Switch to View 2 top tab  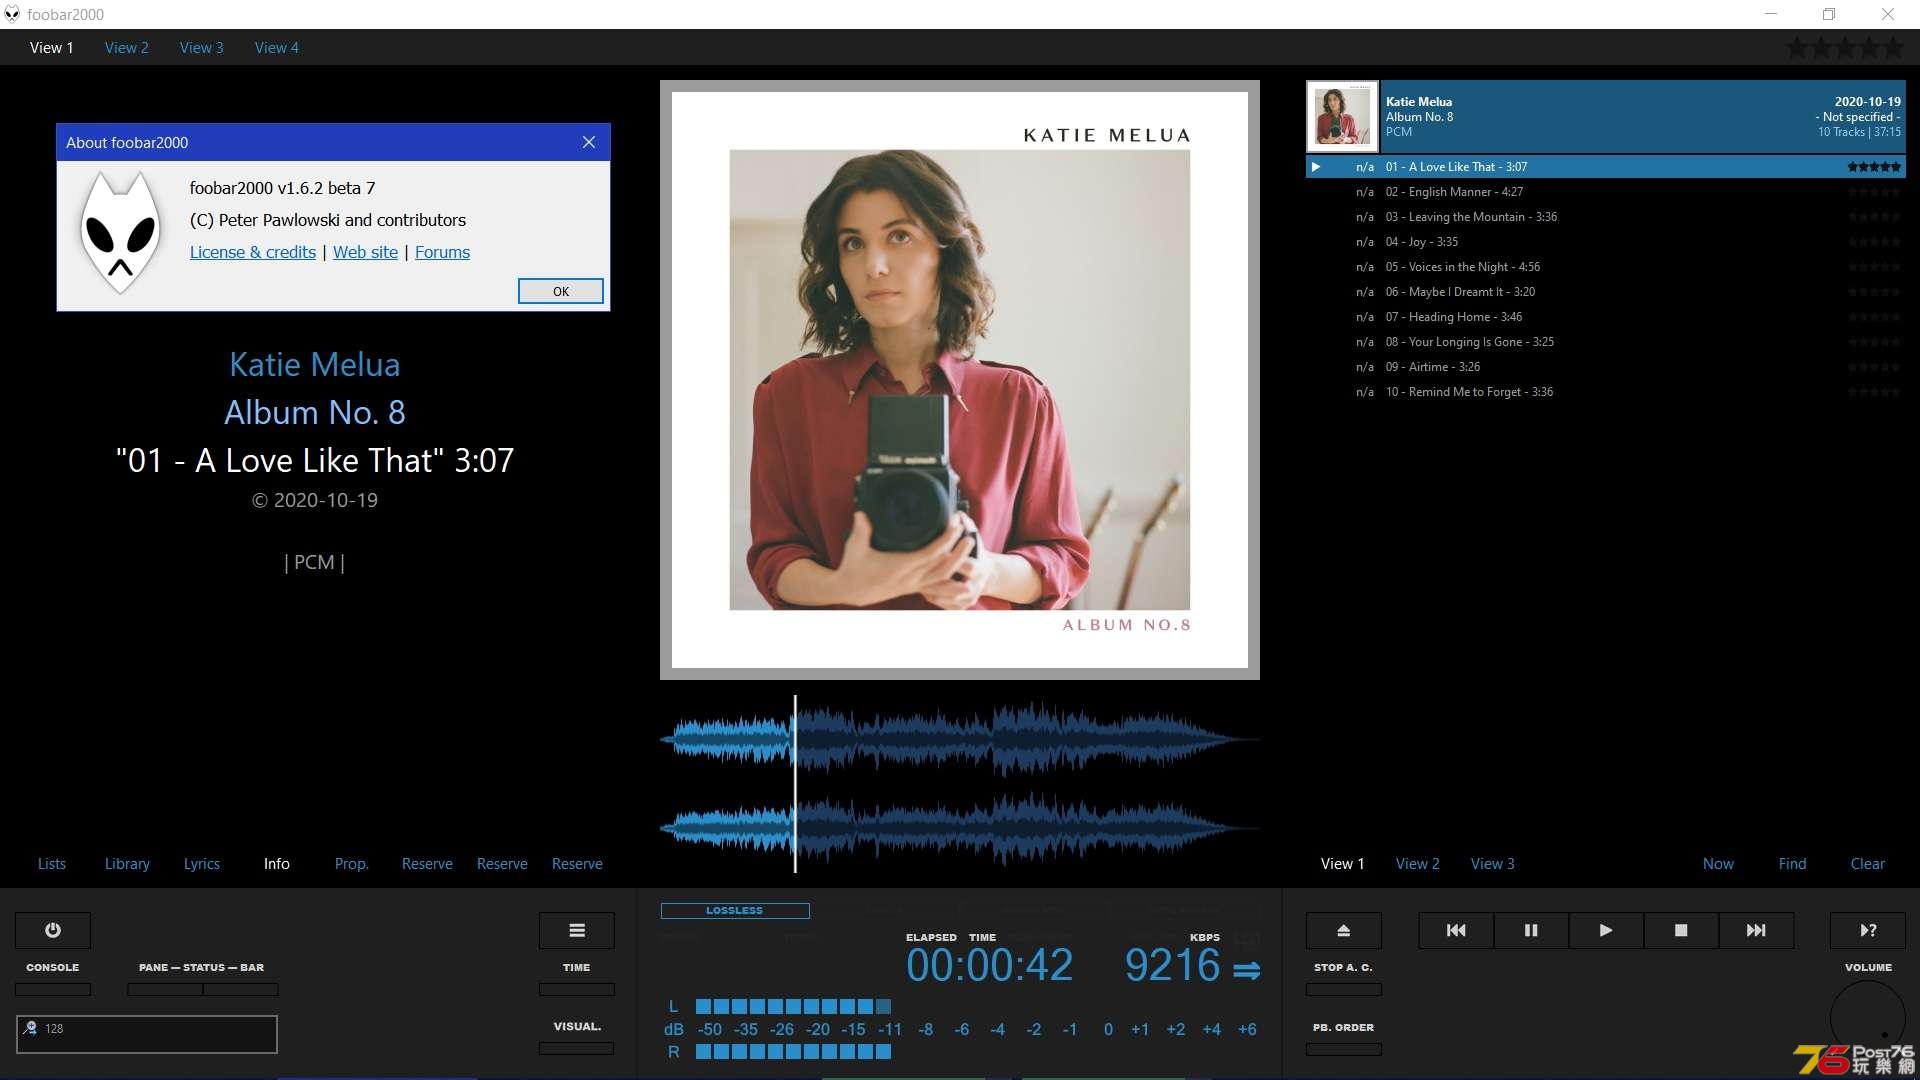coord(127,47)
